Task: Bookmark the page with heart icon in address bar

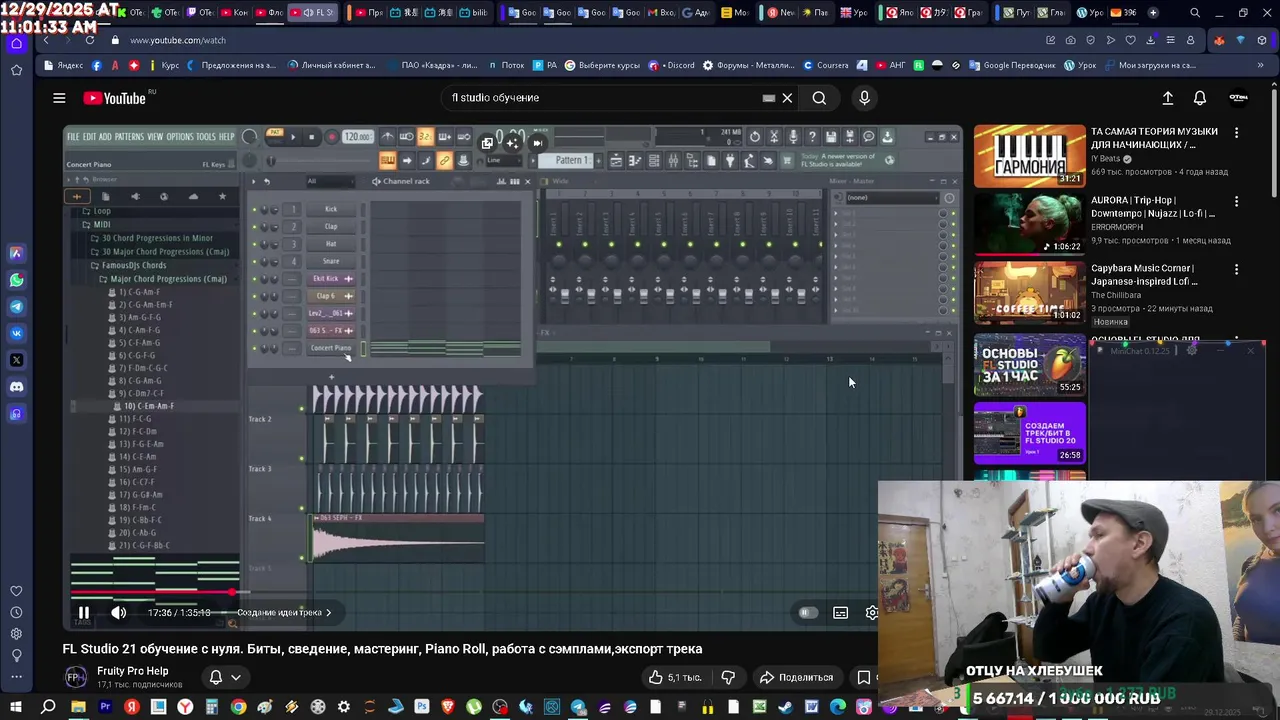Action: [x=1131, y=40]
